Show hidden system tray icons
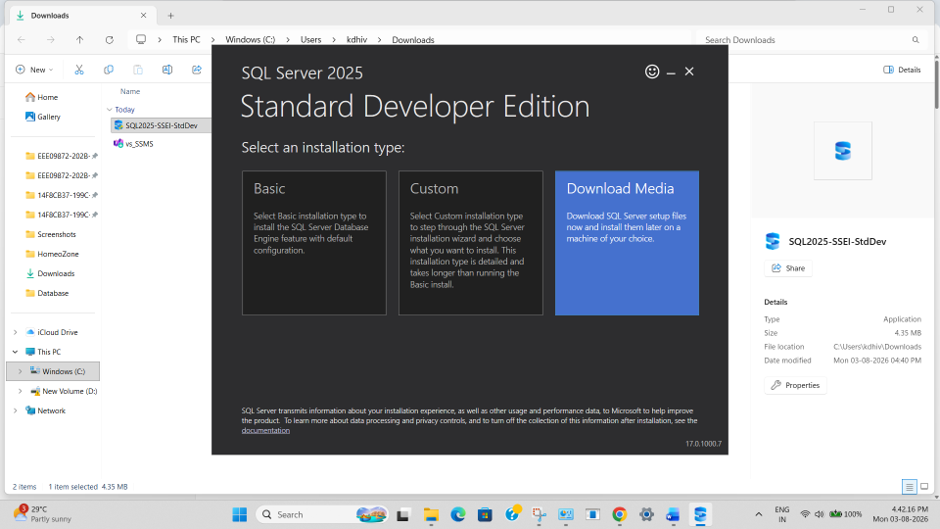The width and height of the screenshot is (940, 529). 758,515
